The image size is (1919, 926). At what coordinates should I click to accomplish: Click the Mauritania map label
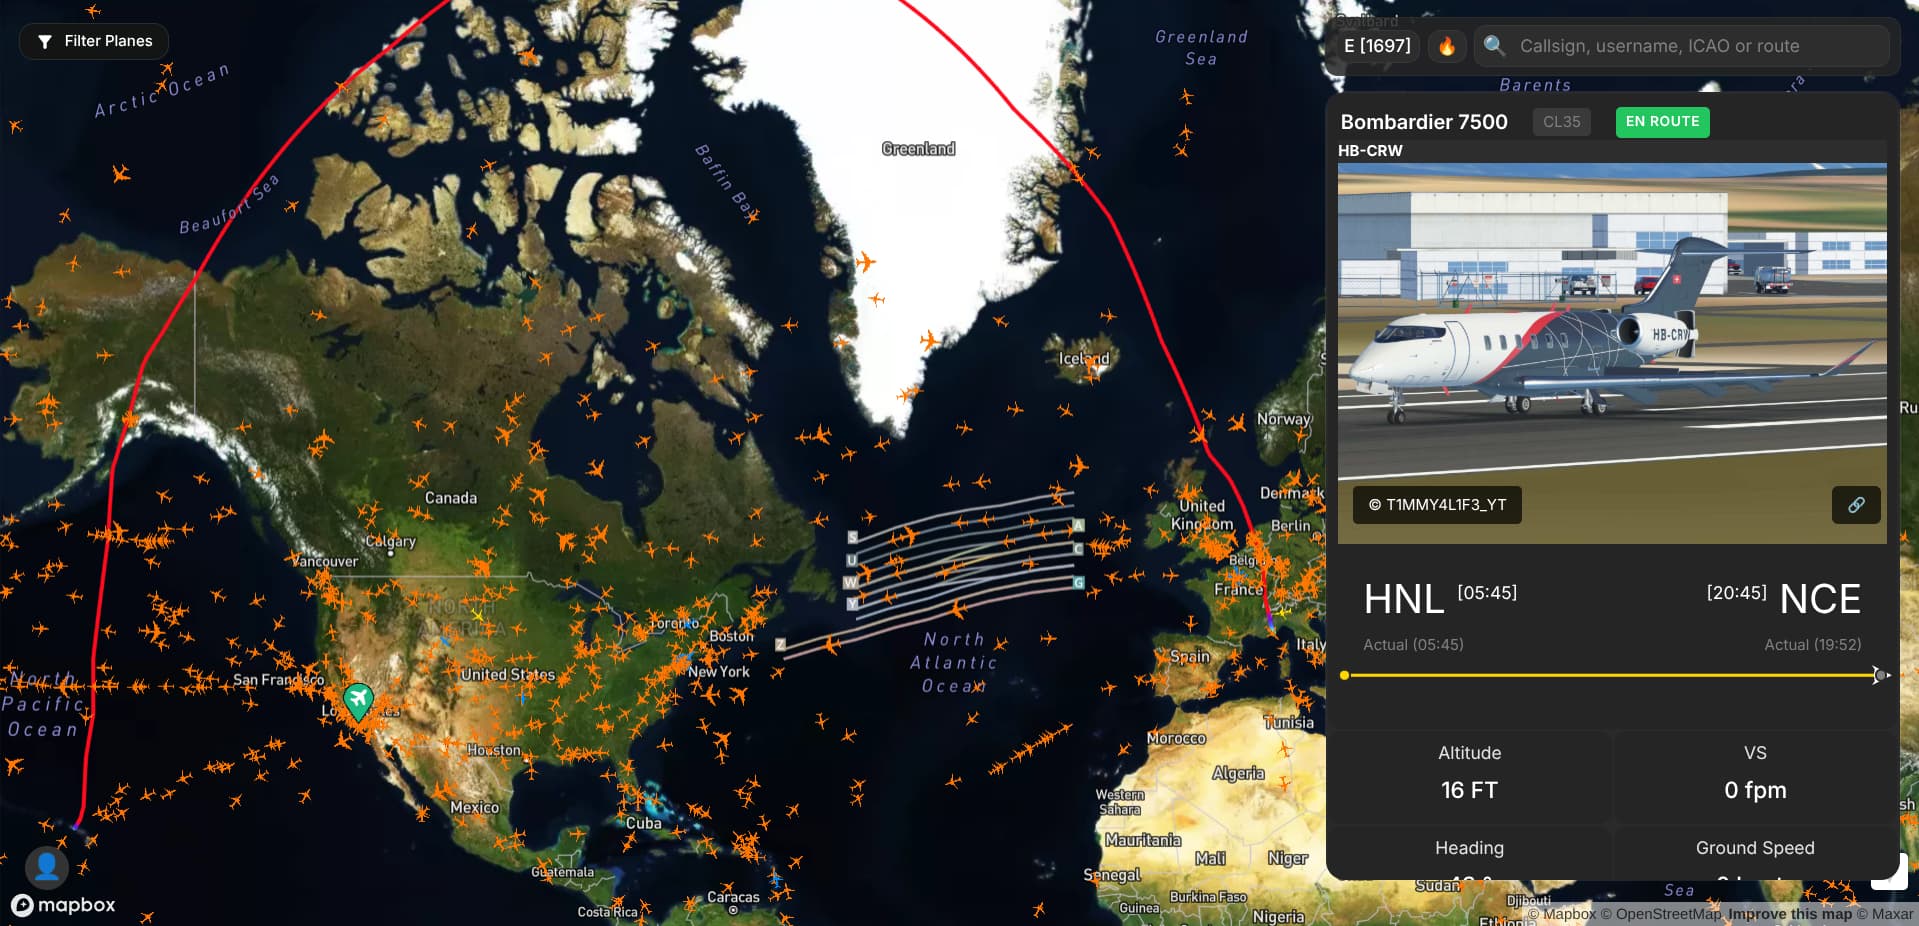click(x=1143, y=841)
